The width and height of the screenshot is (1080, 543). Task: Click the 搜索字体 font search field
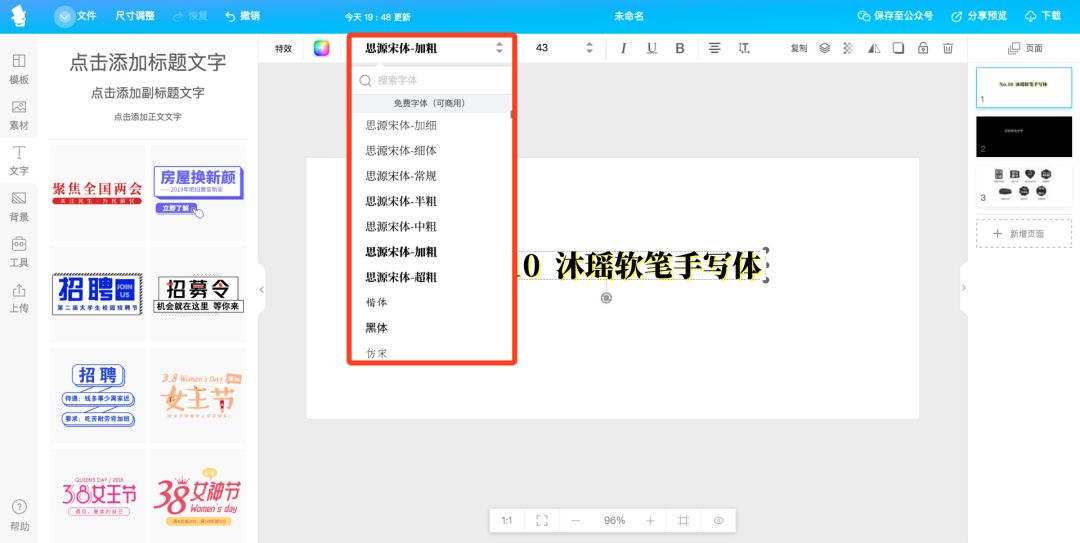pyautogui.click(x=433, y=81)
